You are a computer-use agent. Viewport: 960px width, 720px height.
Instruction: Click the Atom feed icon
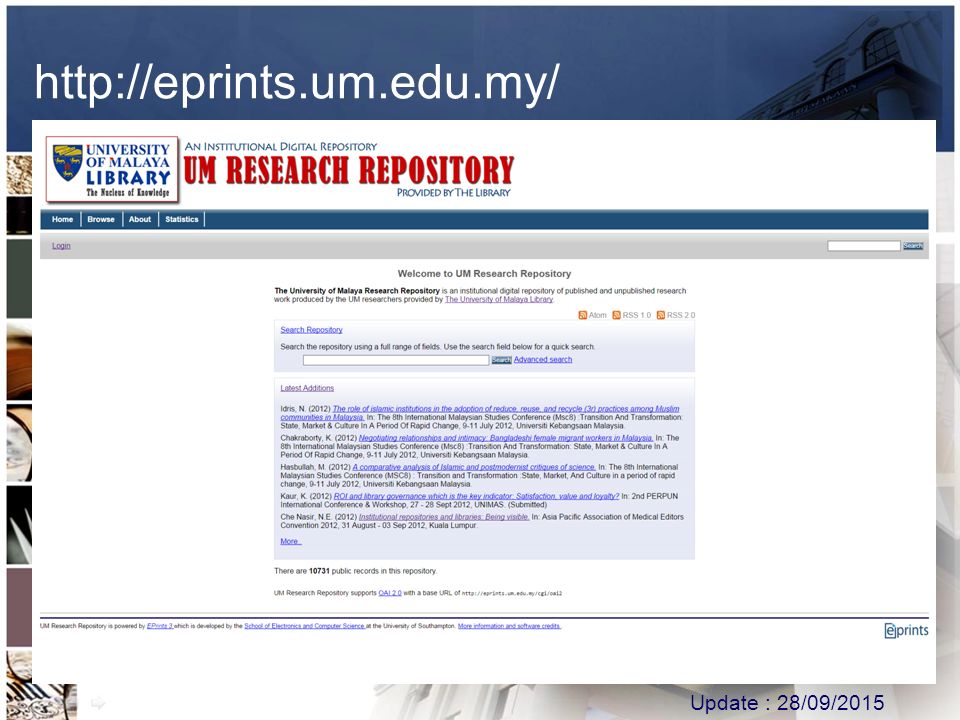point(583,315)
